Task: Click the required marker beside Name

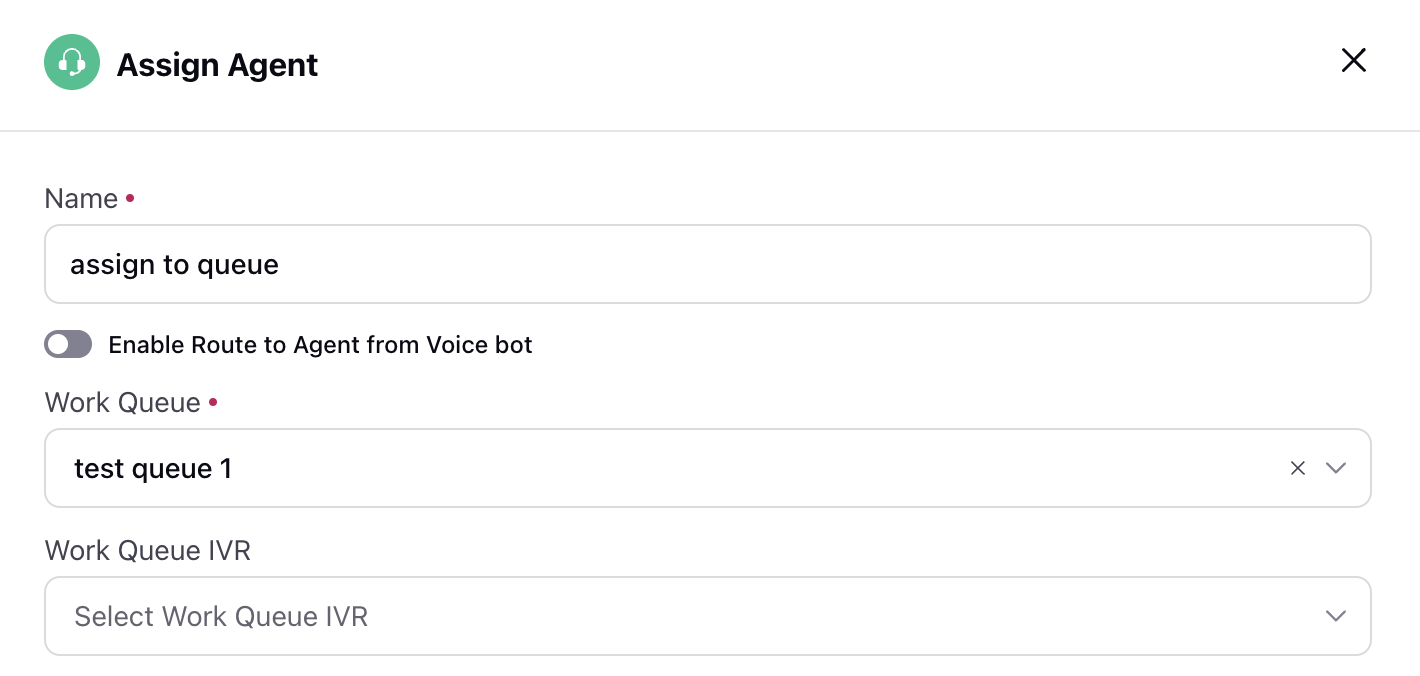Action: 130,199
